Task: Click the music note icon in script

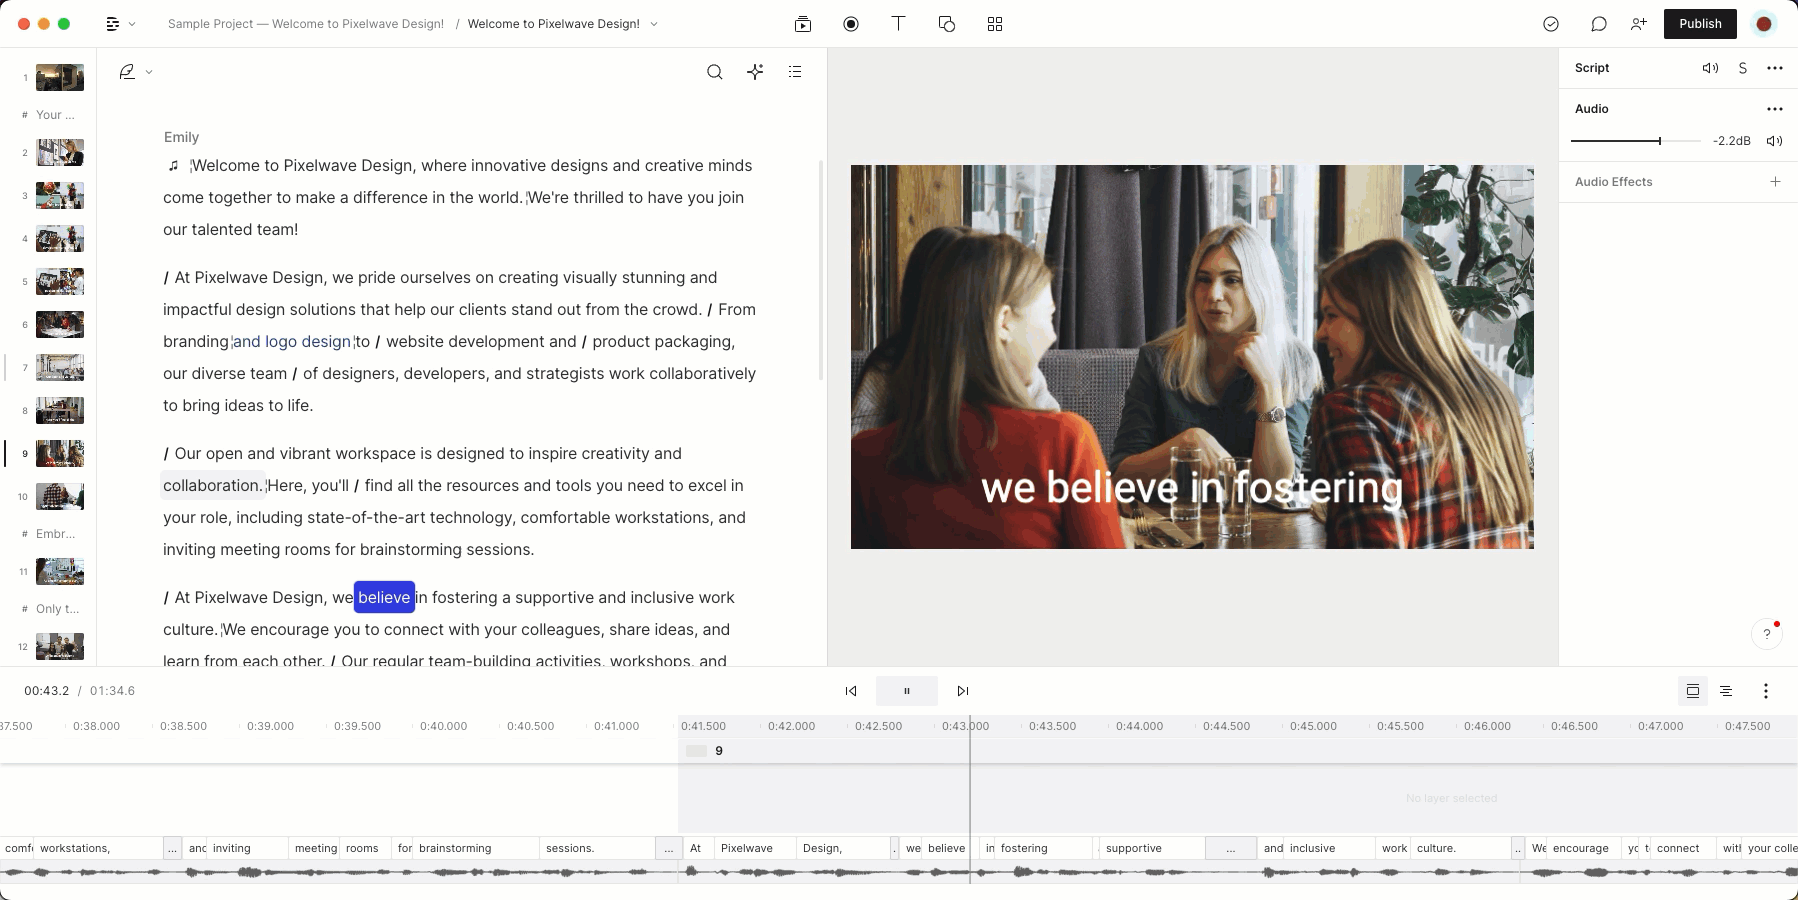Action: coord(173,166)
